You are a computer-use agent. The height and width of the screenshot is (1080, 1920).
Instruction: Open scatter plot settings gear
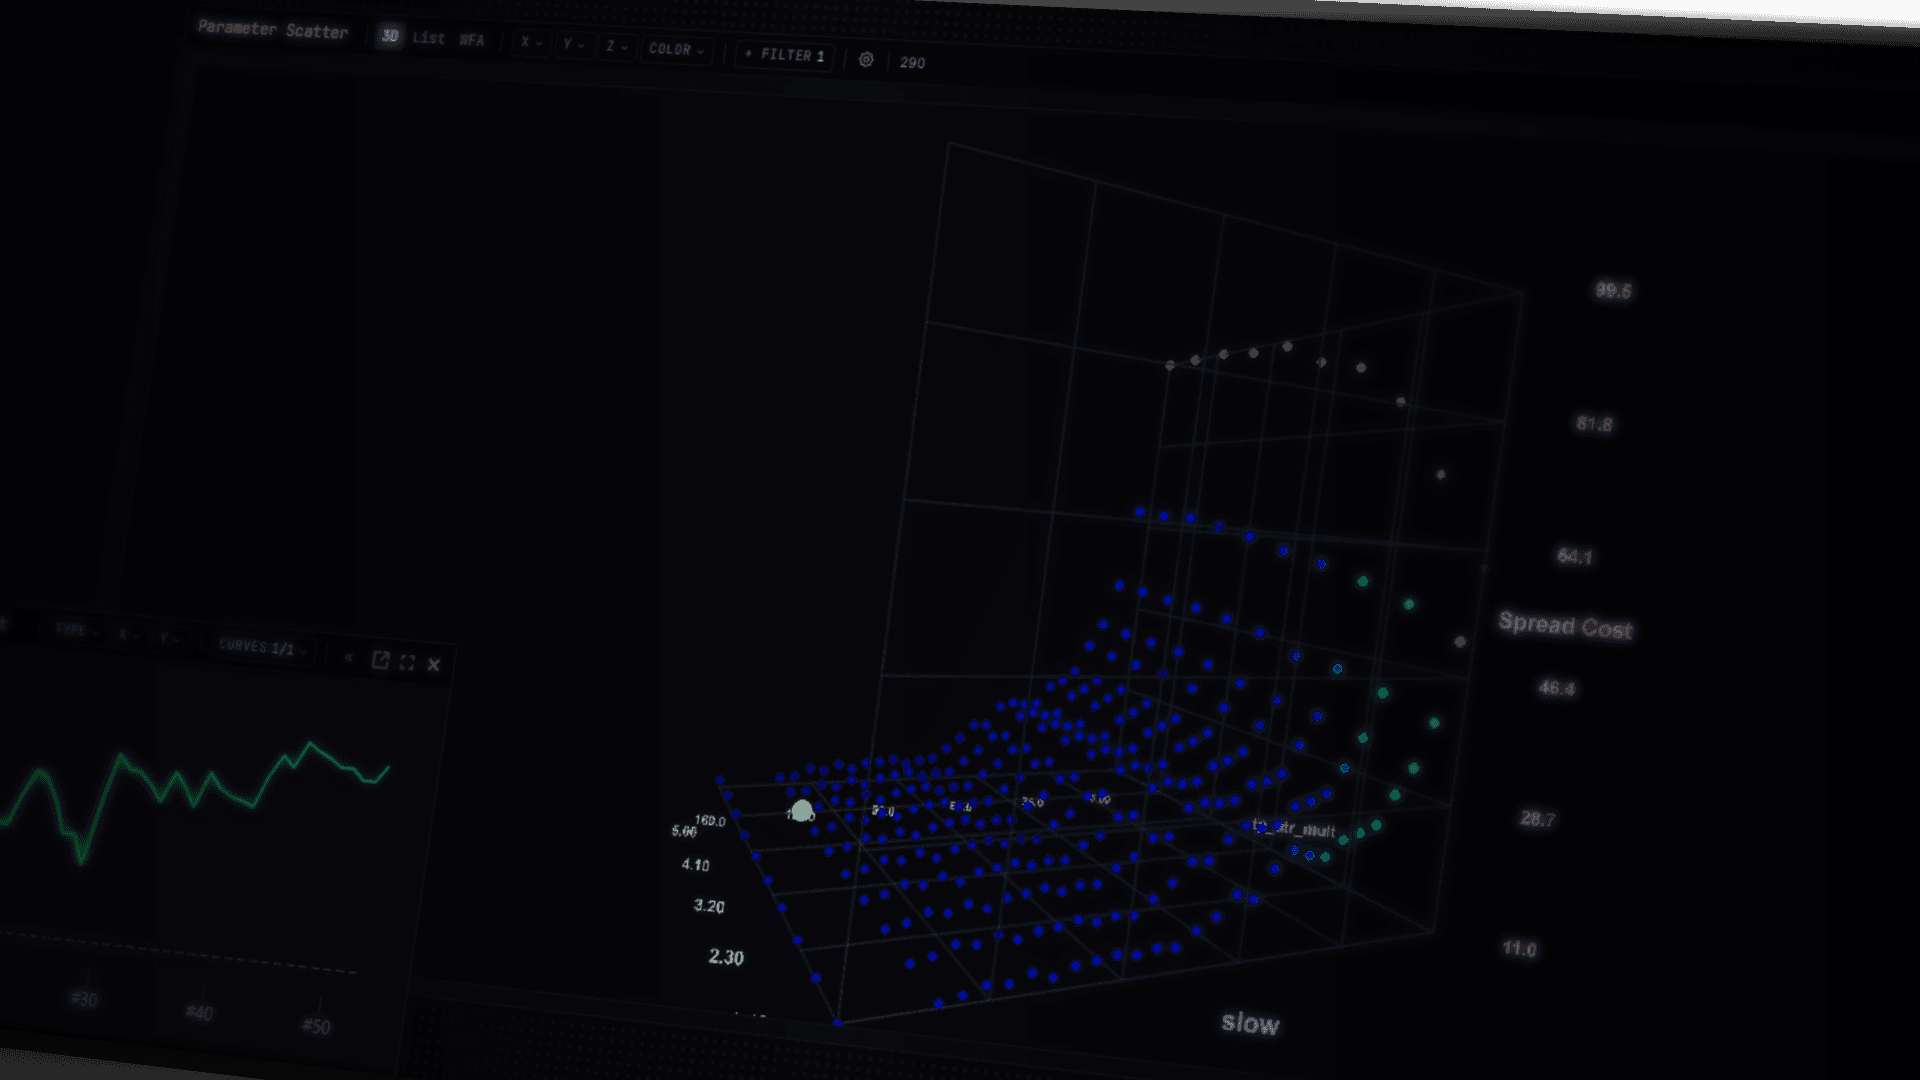(x=866, y=60)
